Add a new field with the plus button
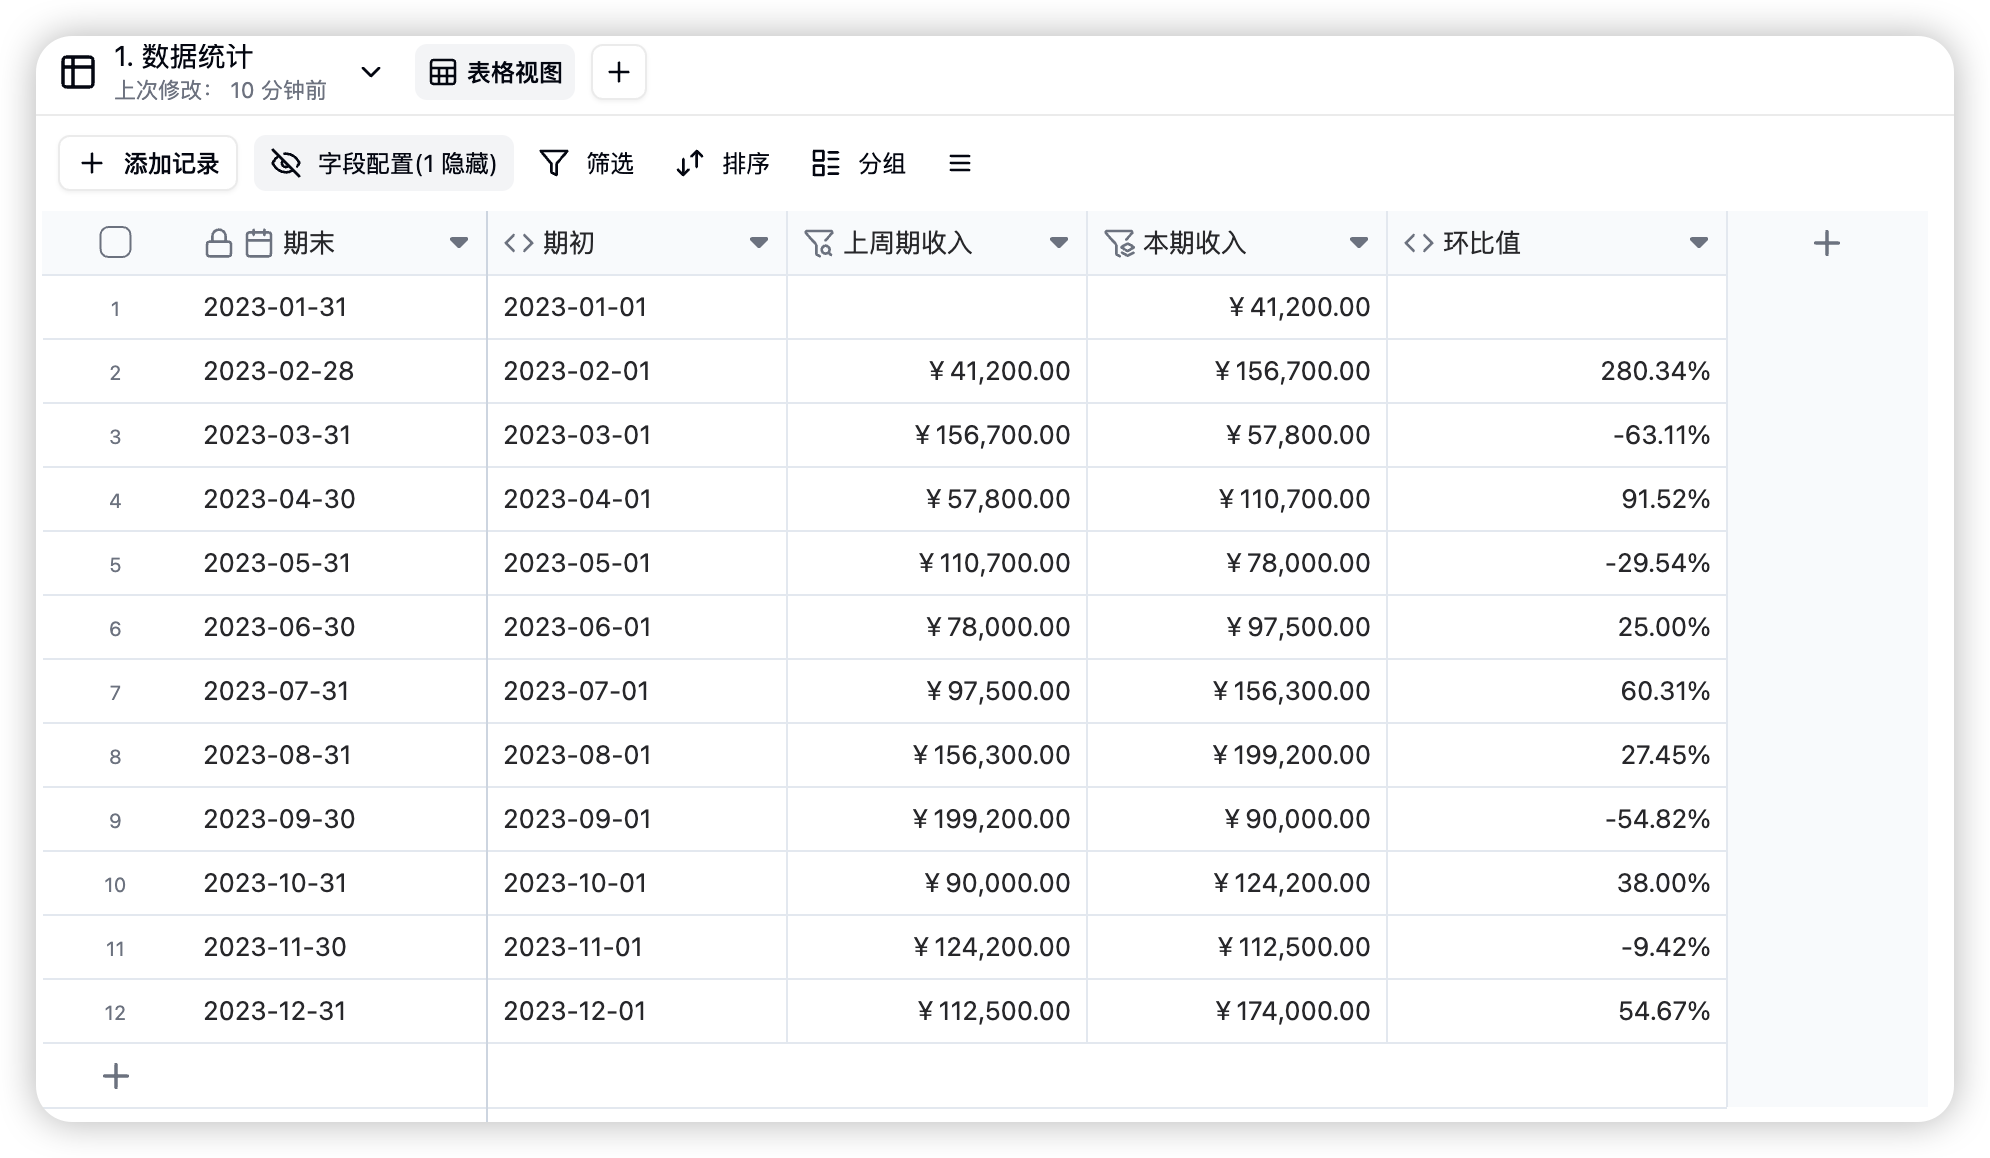Screen dimensions: 1990x1158 point(1827,242)
